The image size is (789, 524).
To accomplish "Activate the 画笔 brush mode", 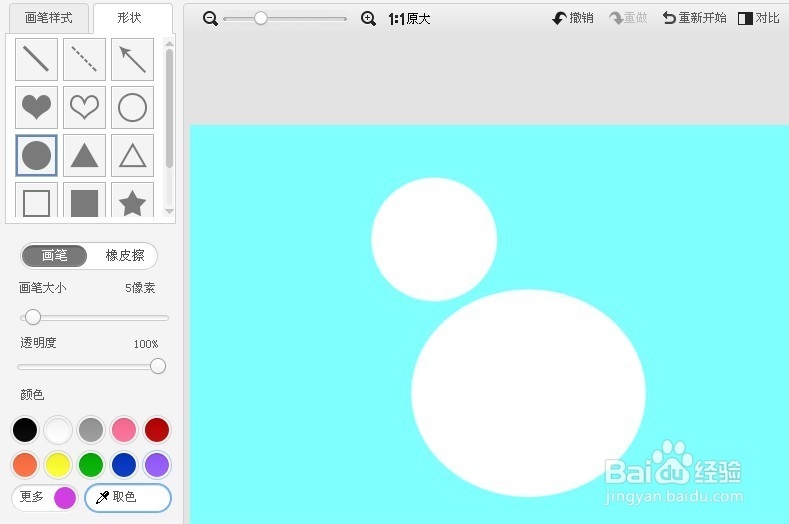I will (54, 256).
